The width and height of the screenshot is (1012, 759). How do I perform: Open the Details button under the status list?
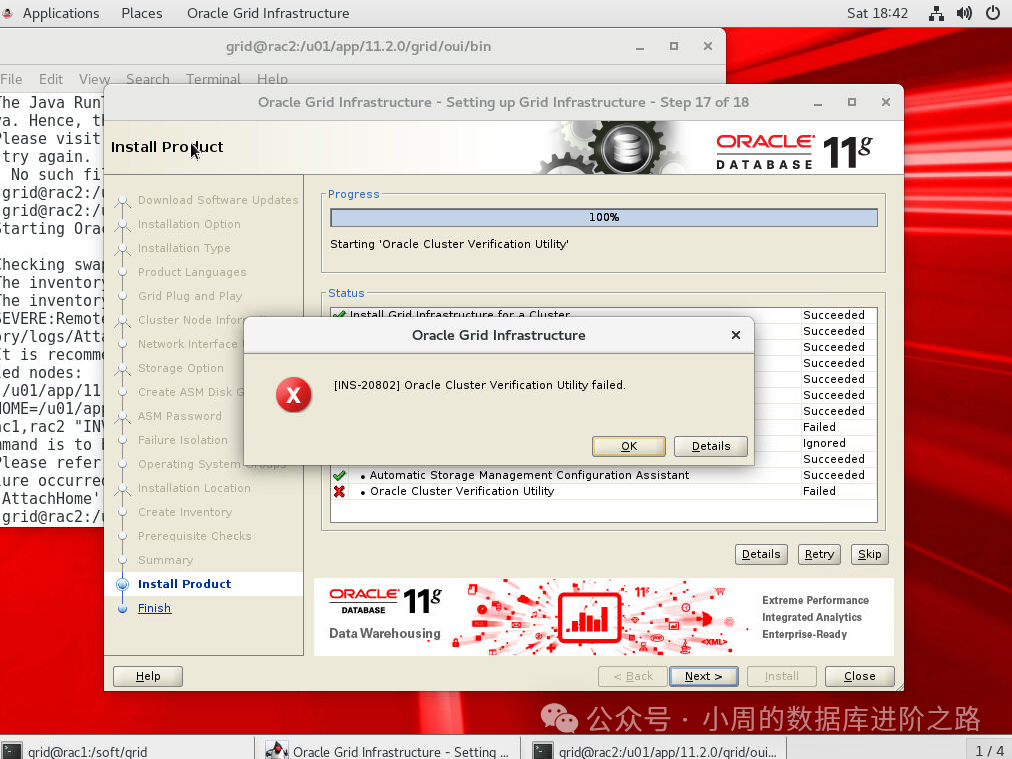pyautogui.click(x=761, y=554)
